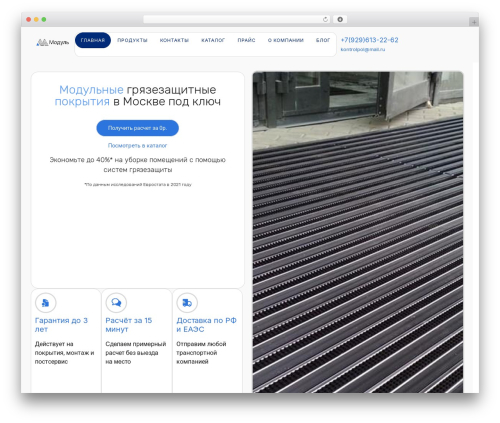Click the Расчёт за 15 минут heading

(x=129, y=325)
